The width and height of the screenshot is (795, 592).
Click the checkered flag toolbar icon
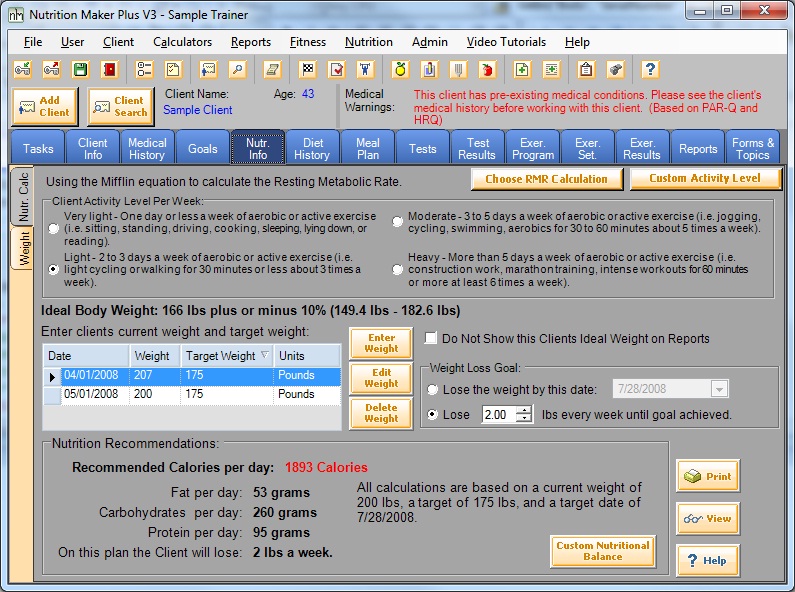pyautogui.click(x=308, y=69)
